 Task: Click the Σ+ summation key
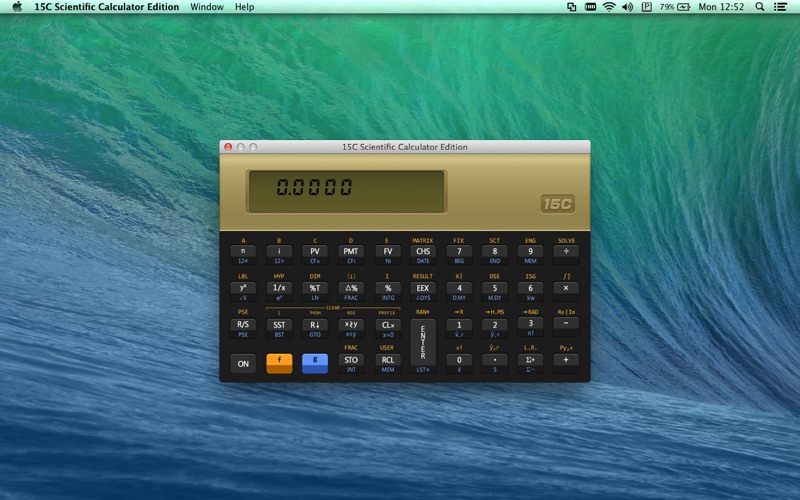point(530,363)
